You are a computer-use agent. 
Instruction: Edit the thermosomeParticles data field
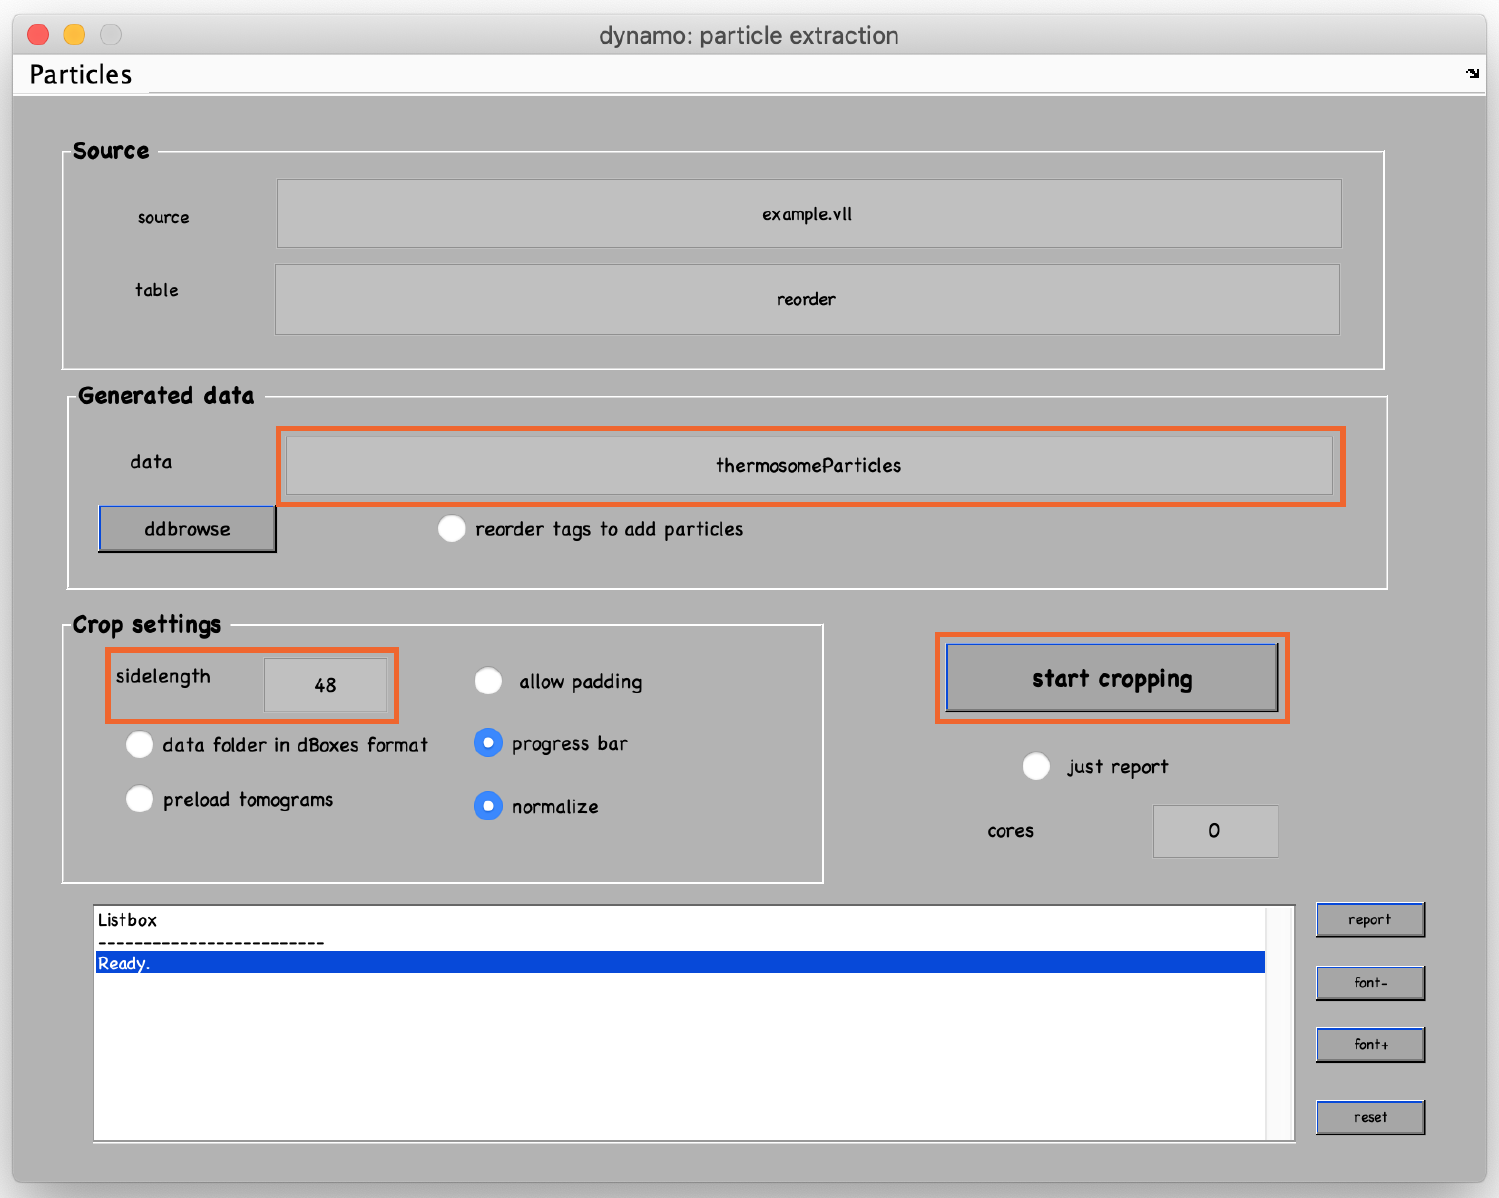[x=809, y=465]
